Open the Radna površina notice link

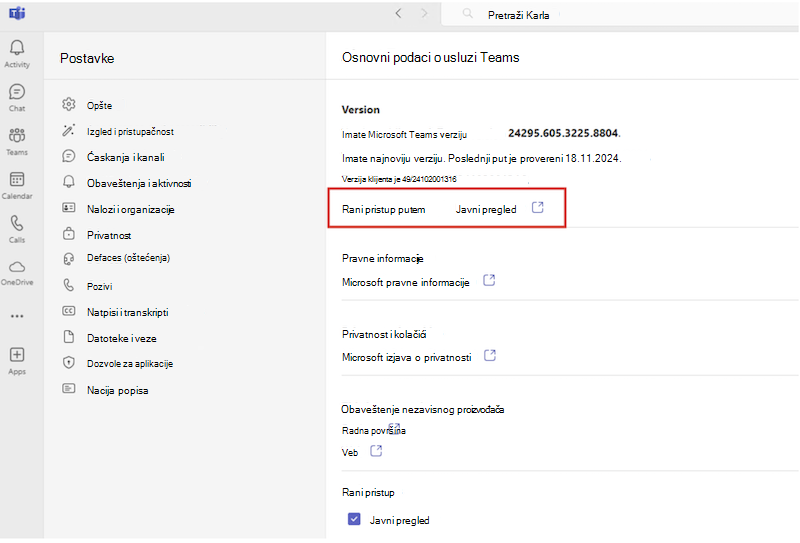[373, 431]
